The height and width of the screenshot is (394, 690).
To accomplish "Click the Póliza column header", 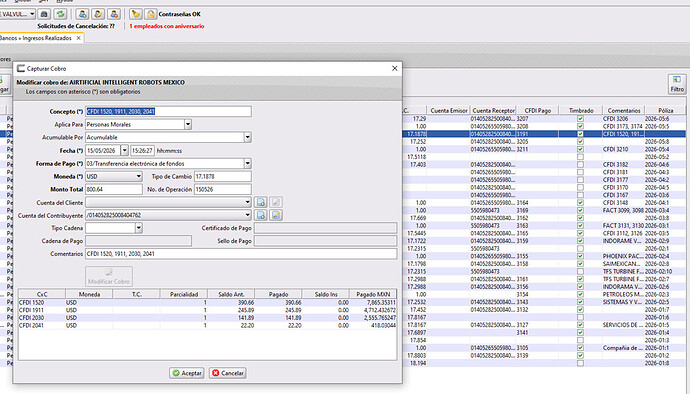I will coord(665,110).
